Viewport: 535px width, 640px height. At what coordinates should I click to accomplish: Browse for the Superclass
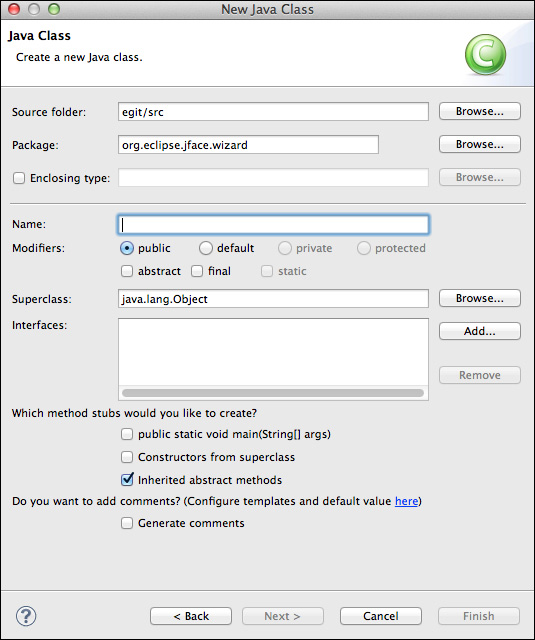(x=480, y=298)
